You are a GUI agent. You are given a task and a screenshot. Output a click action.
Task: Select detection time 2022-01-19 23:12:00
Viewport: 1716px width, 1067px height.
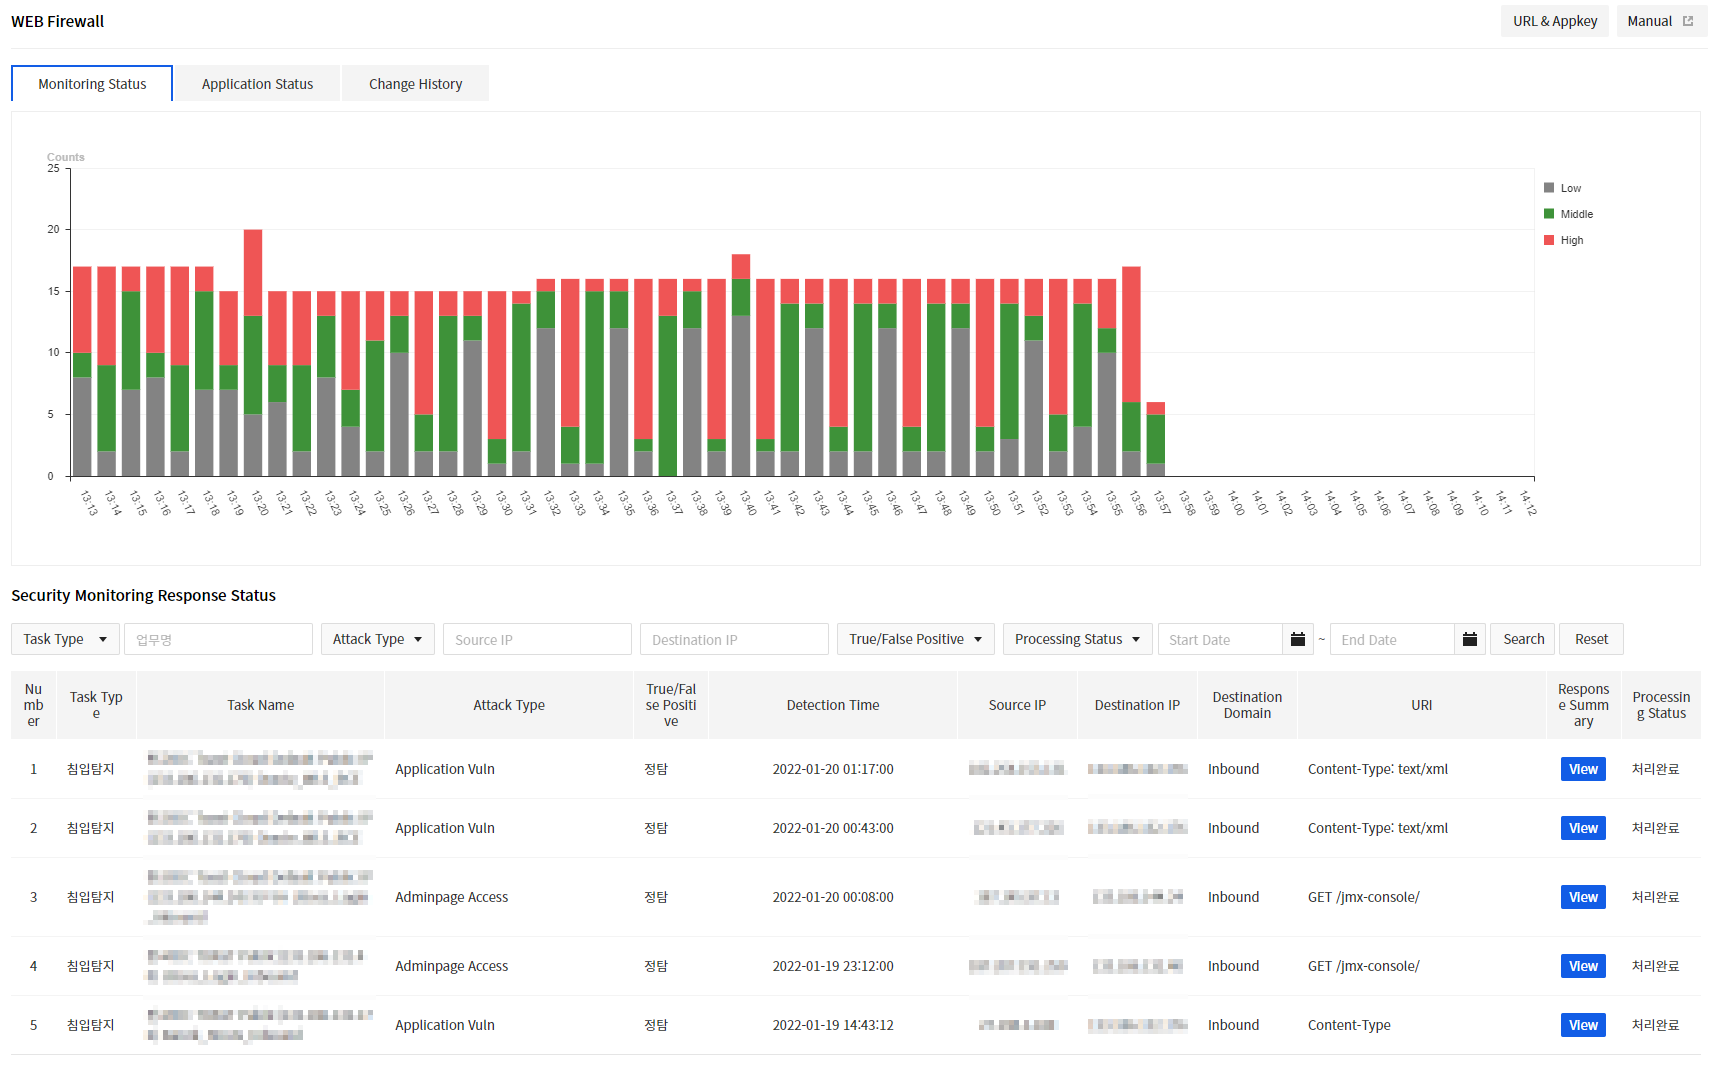[x=833, y=966]
